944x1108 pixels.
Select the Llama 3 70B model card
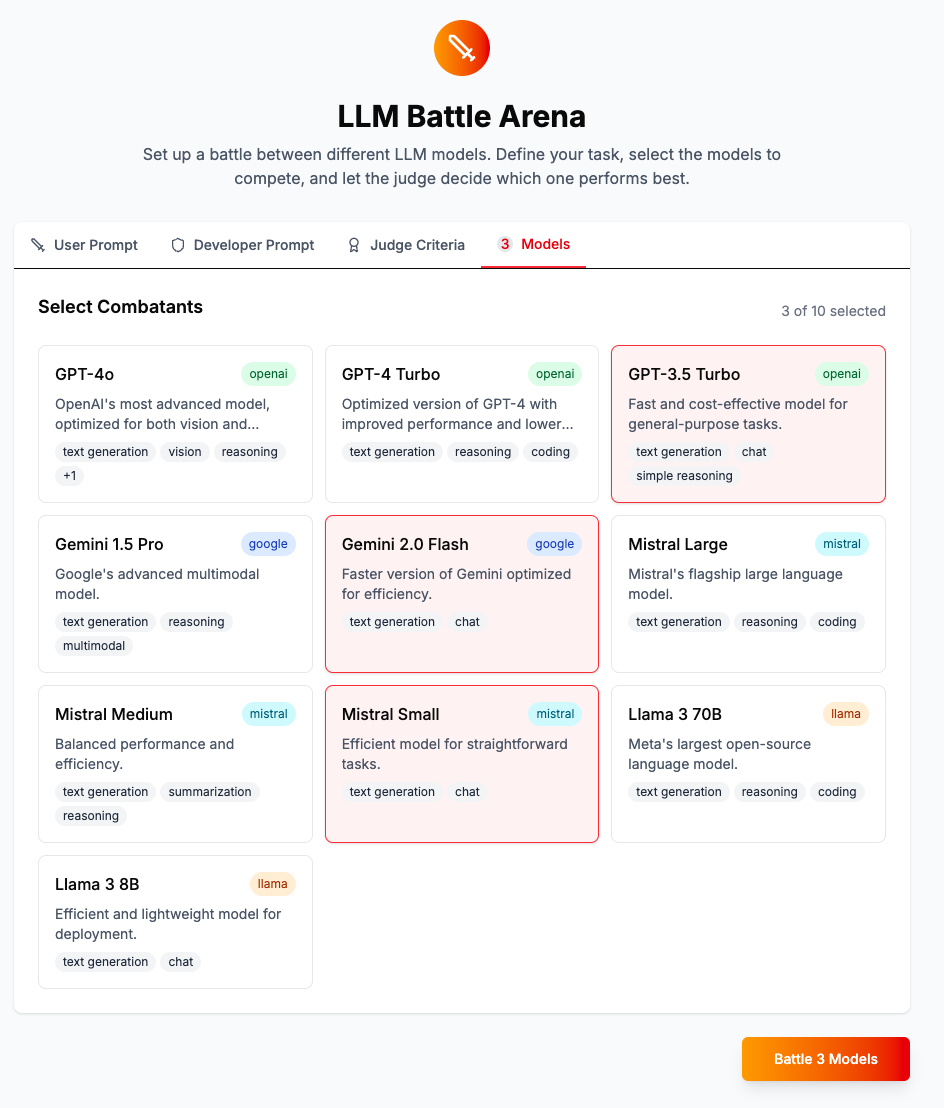pos(748,763)
